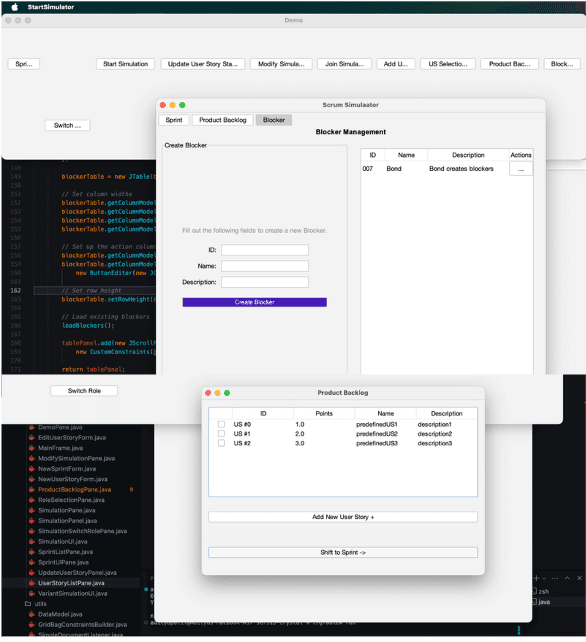Select the UserStoryListPane.java file icon
This screenshot has height=642, width=586.
(x=32, y=583)
